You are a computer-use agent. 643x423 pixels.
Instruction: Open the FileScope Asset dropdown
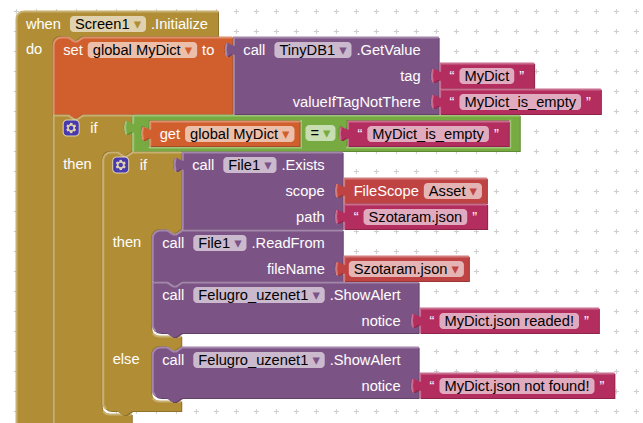point(452,191)
